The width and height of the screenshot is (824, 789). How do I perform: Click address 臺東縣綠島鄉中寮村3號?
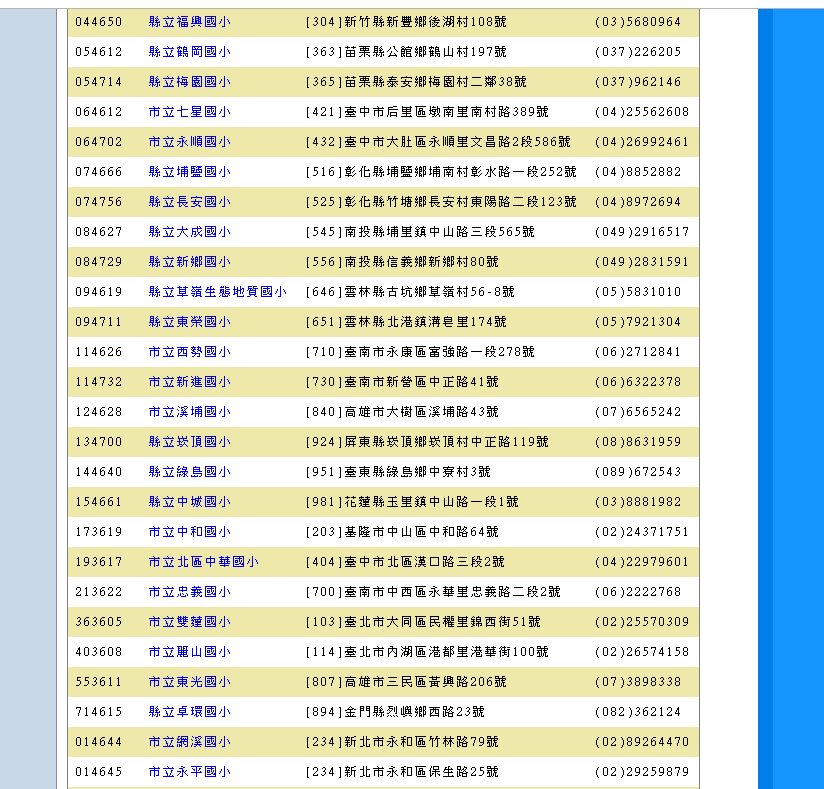pos(418,472)
